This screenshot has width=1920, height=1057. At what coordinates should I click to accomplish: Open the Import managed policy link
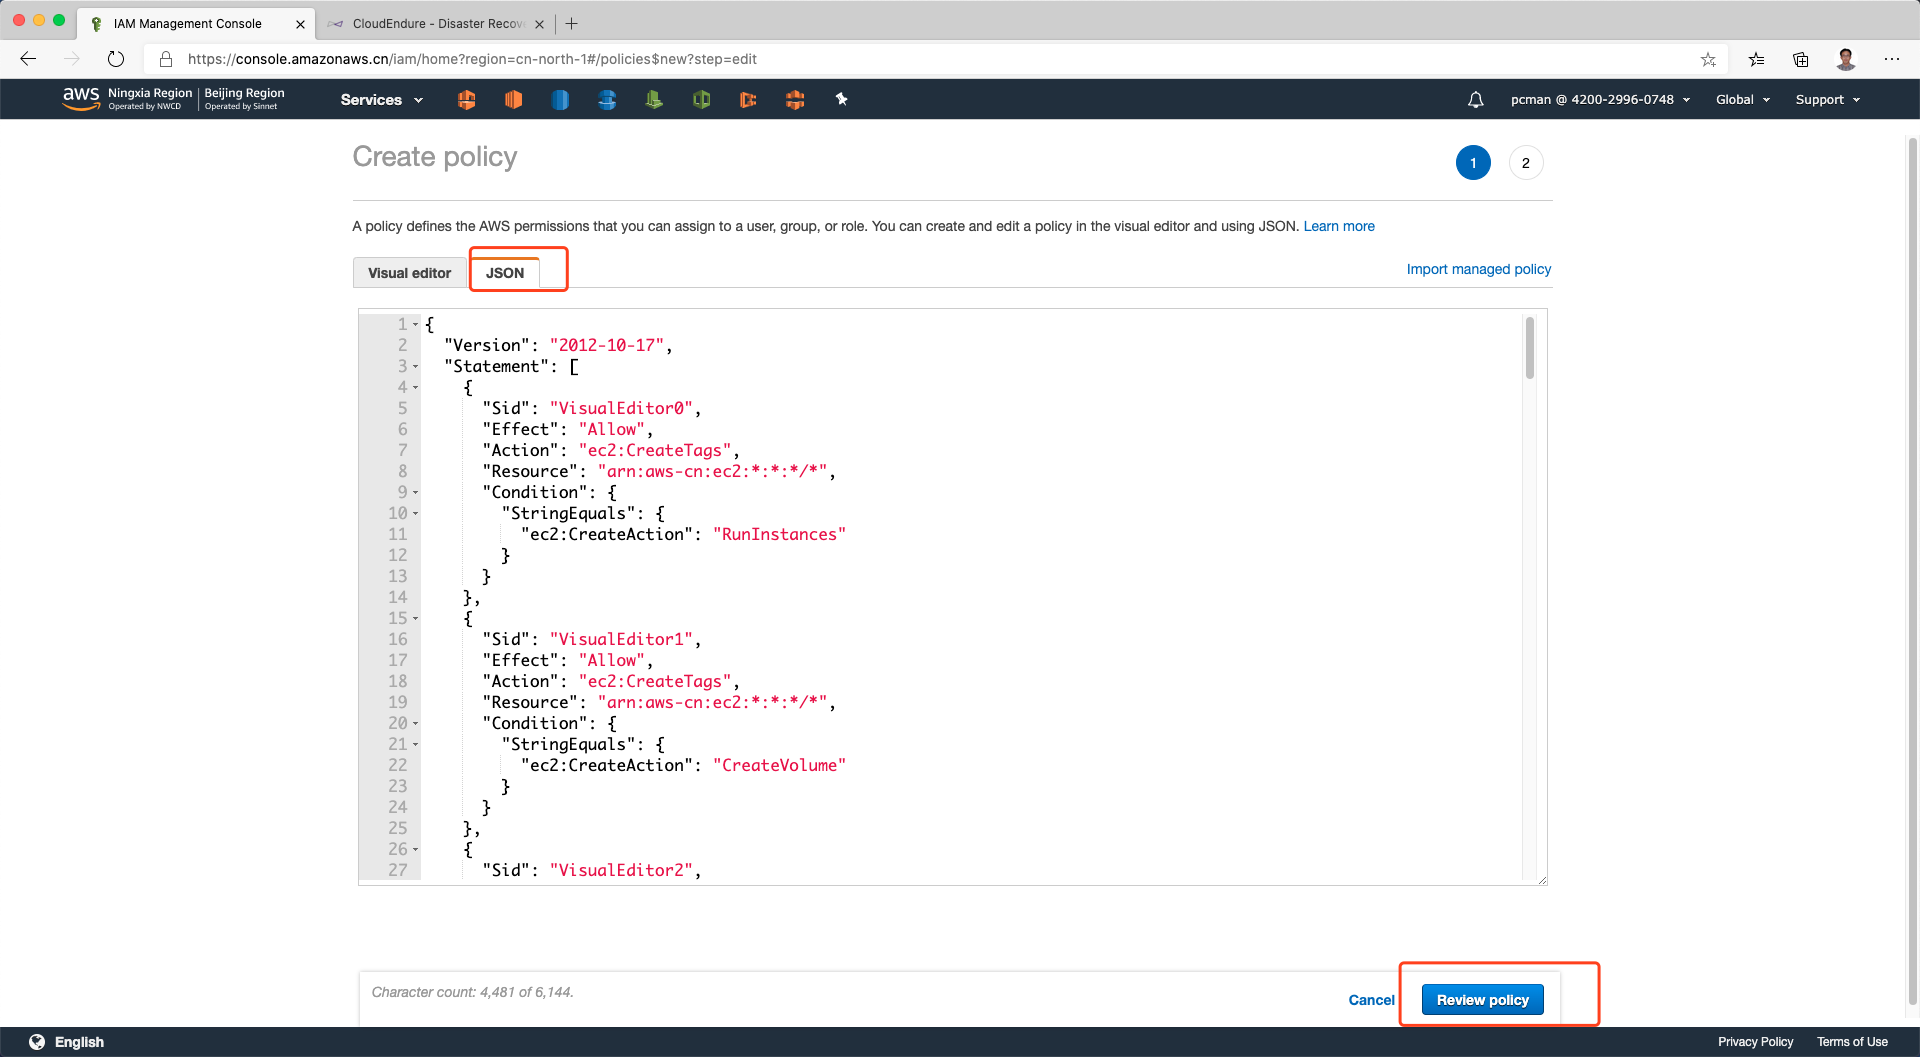pyautogui.click(x=1478, y=269)
